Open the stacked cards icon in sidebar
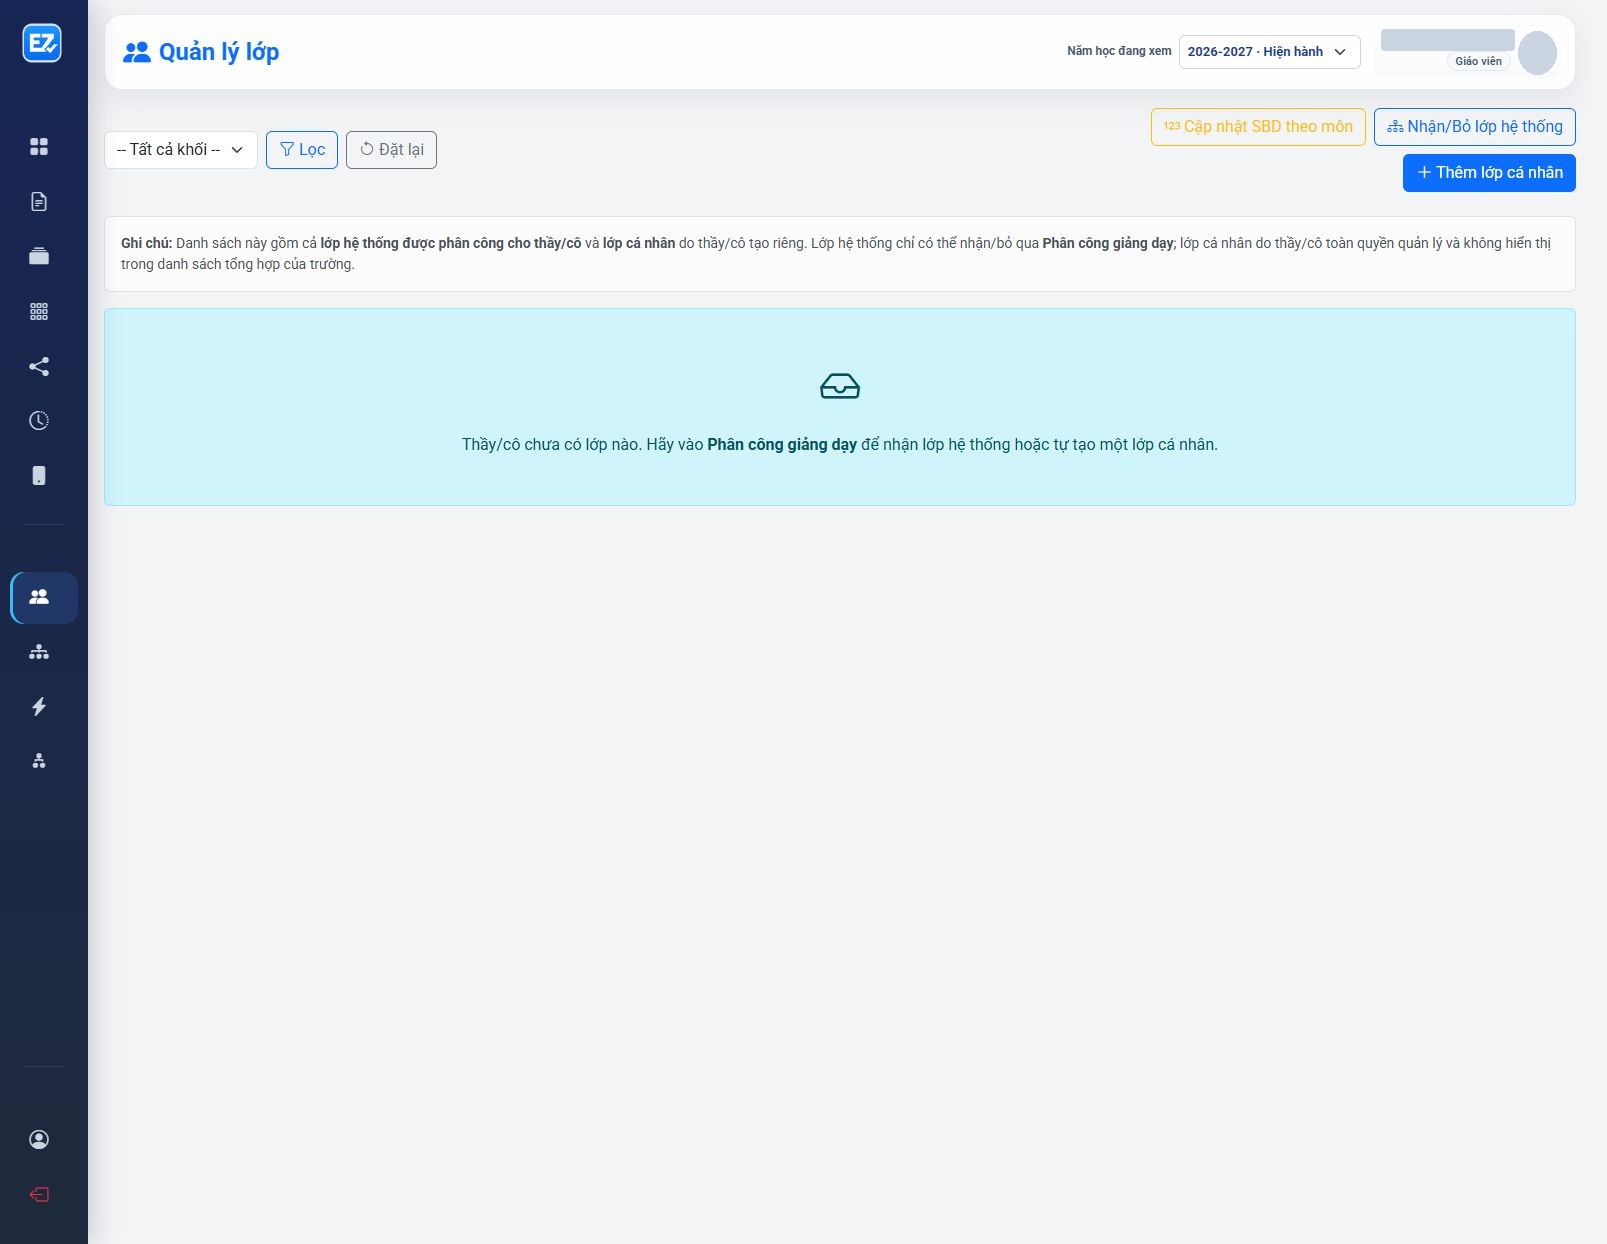The image size is (1607, 1244). coord(39,256)
